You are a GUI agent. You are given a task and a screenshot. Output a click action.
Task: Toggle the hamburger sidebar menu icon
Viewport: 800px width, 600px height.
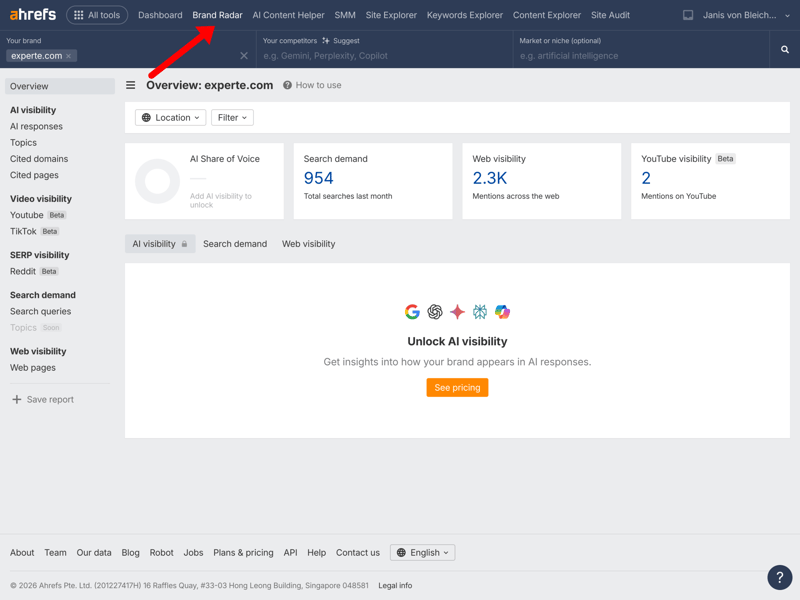click(x=131, y=86)
